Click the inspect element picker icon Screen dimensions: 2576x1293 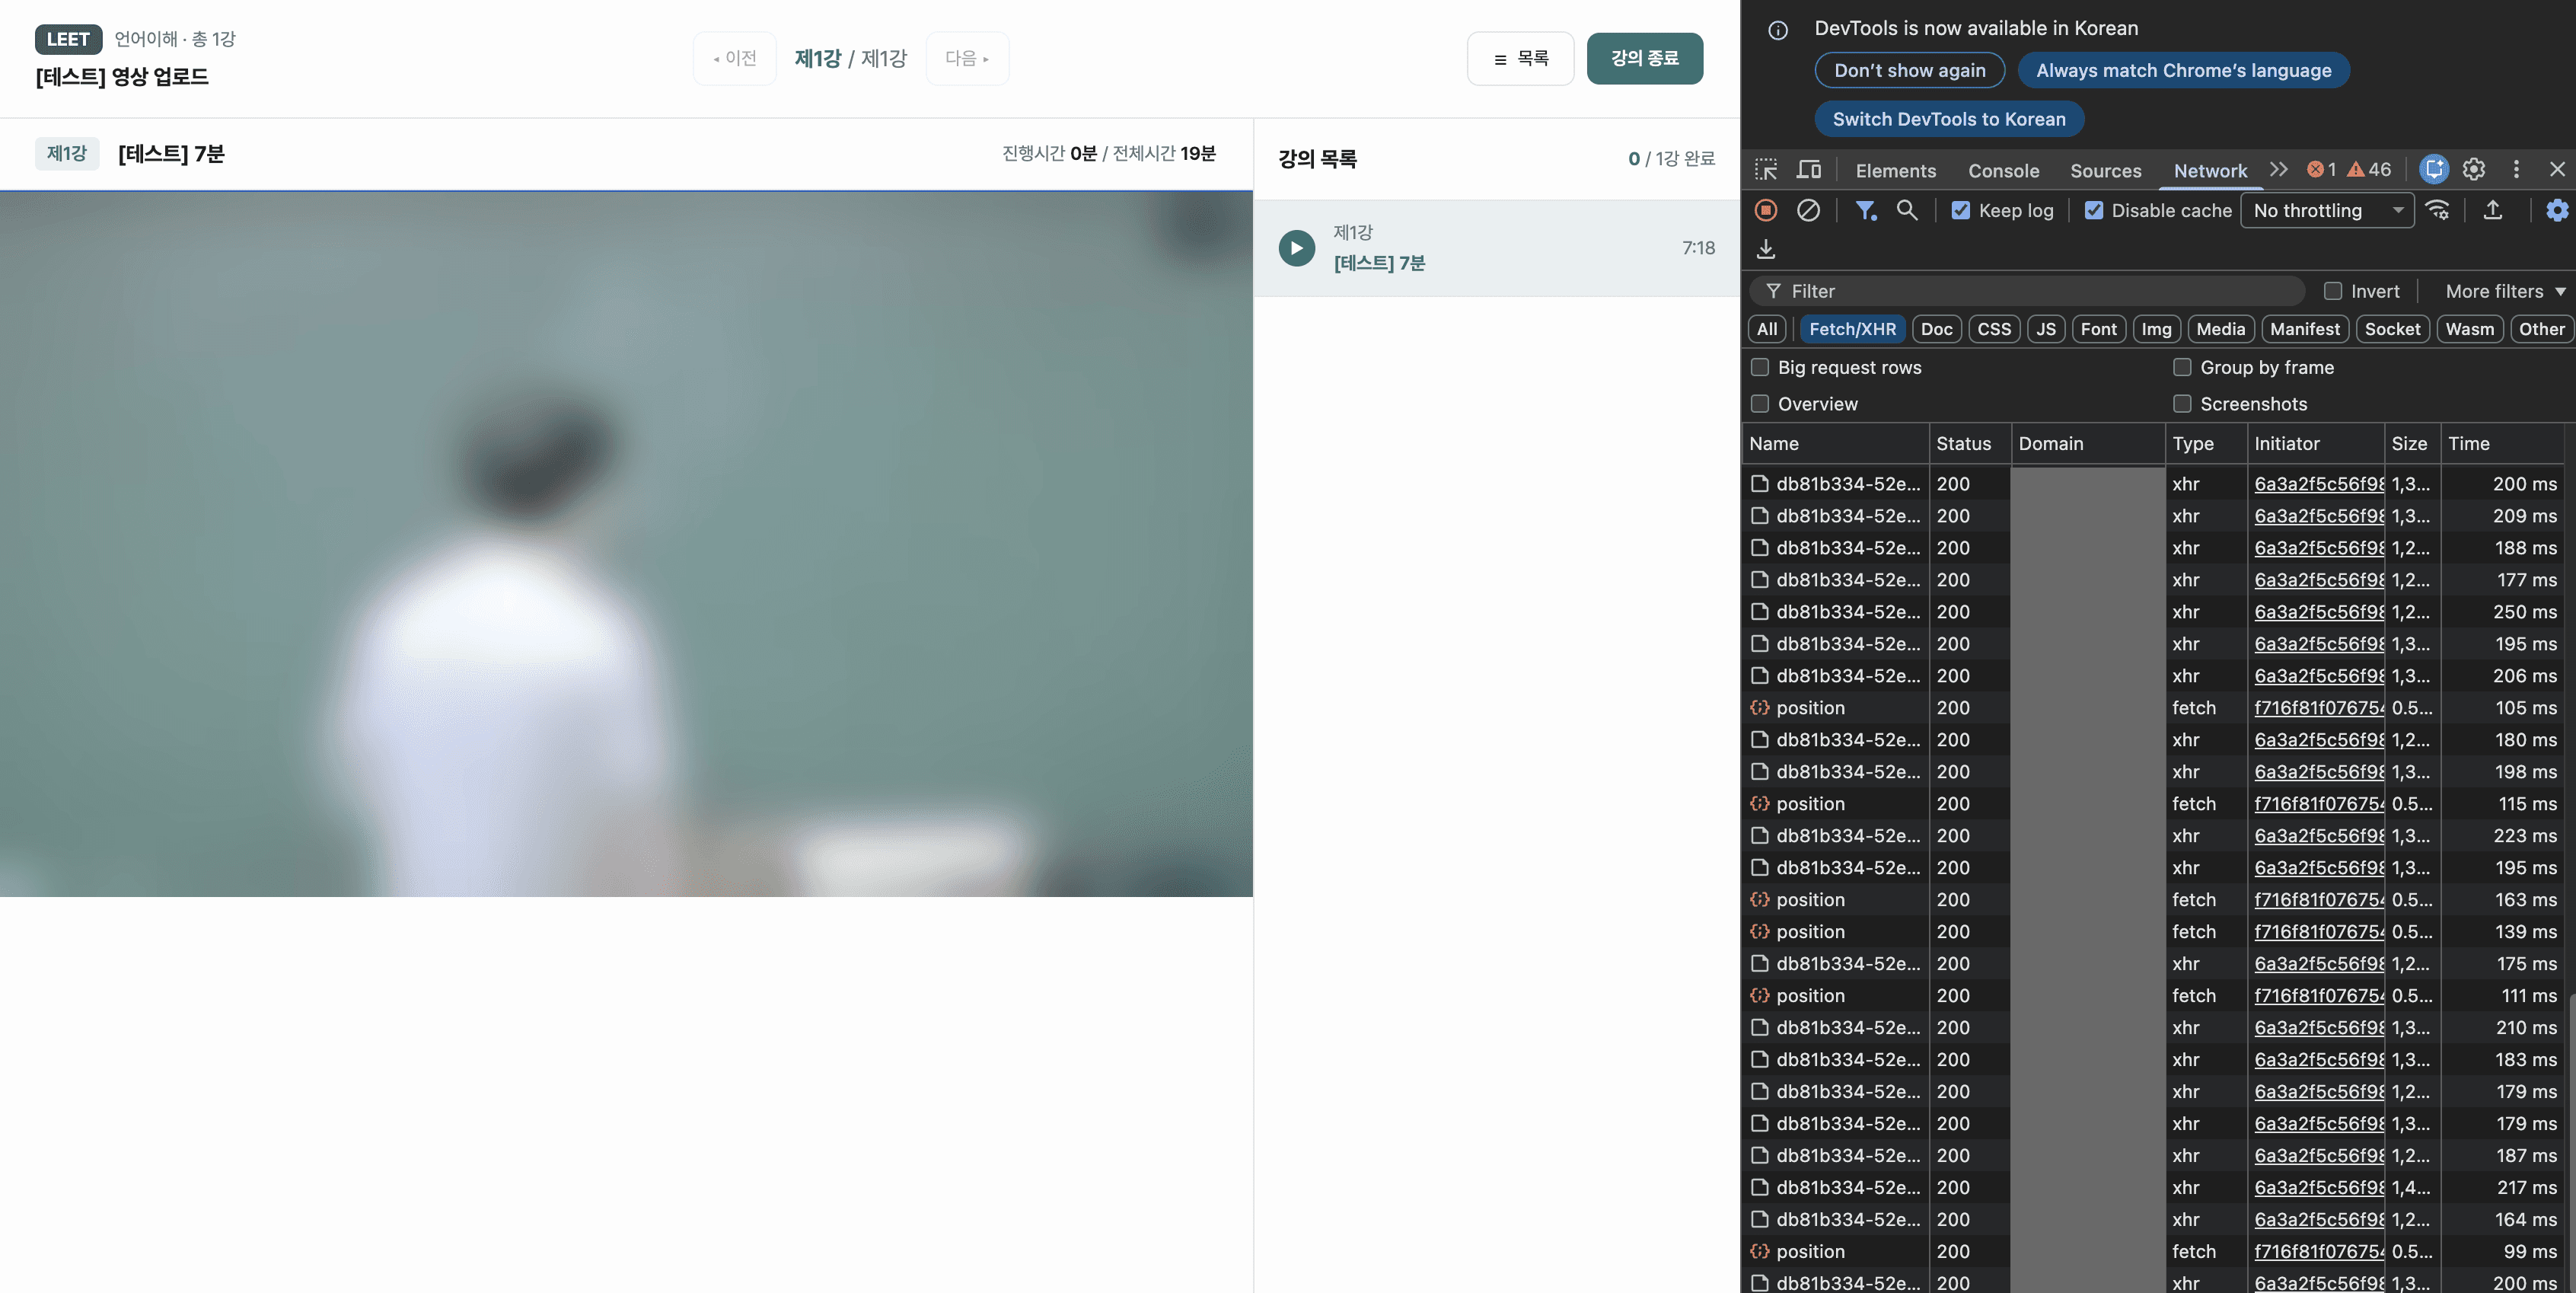tap(1766, 170)
